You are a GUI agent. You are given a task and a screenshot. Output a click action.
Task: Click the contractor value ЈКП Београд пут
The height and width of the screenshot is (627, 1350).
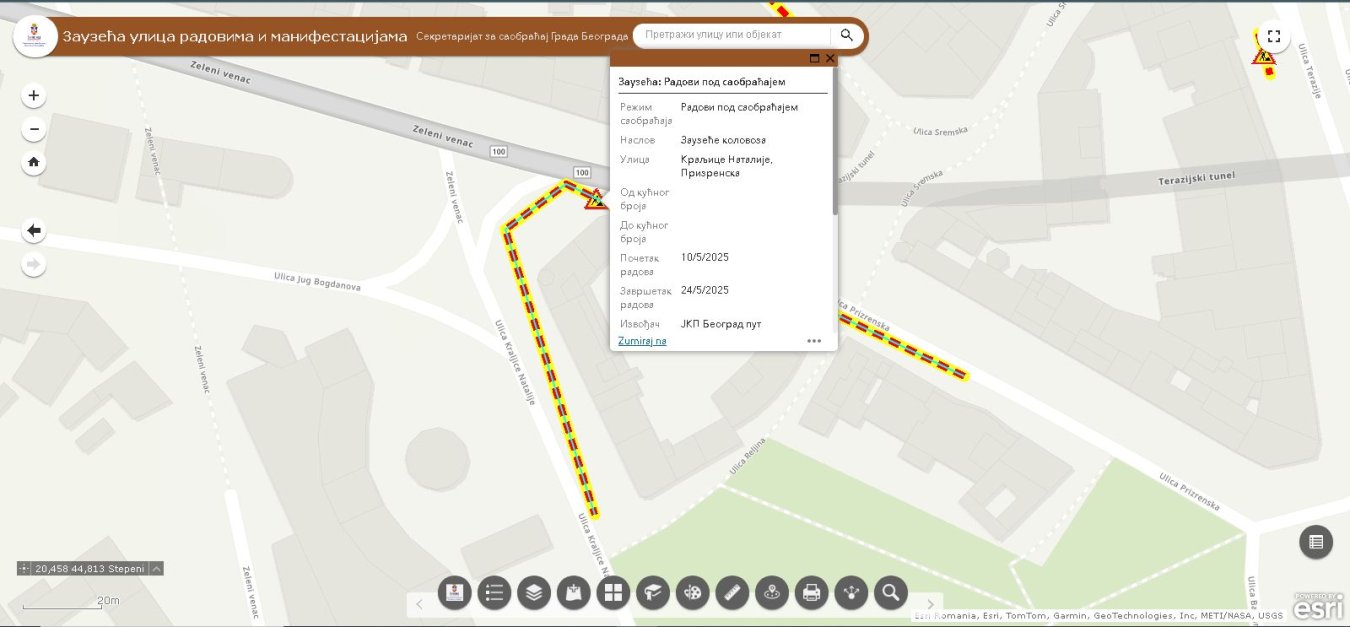click(x=720, y=325)
